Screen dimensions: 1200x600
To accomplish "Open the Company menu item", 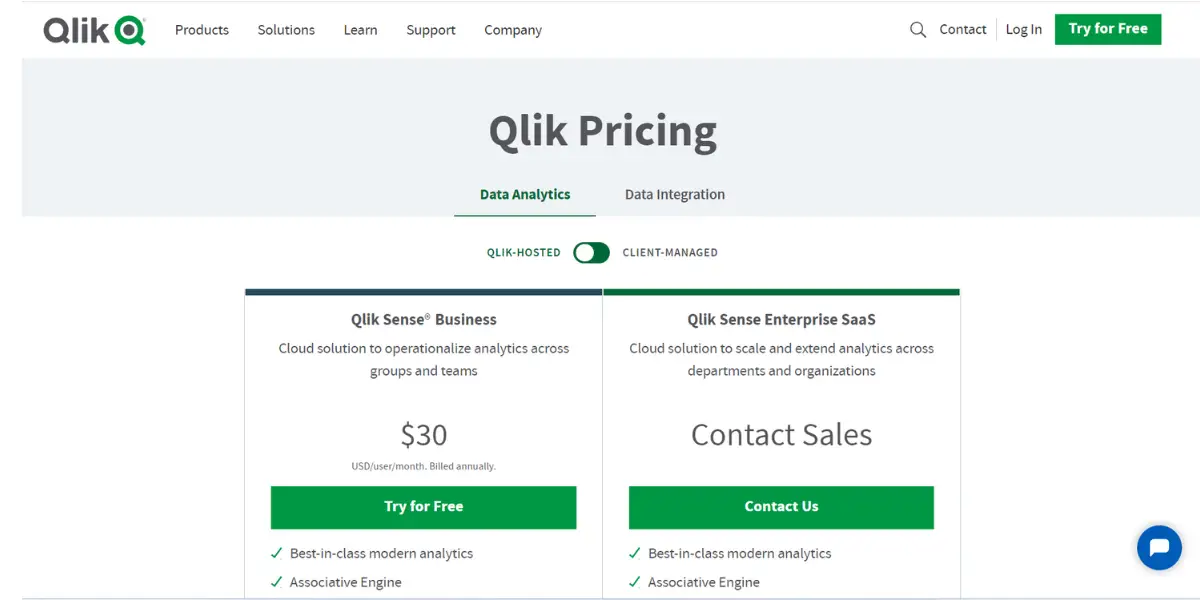I will (x=513, y=30).
